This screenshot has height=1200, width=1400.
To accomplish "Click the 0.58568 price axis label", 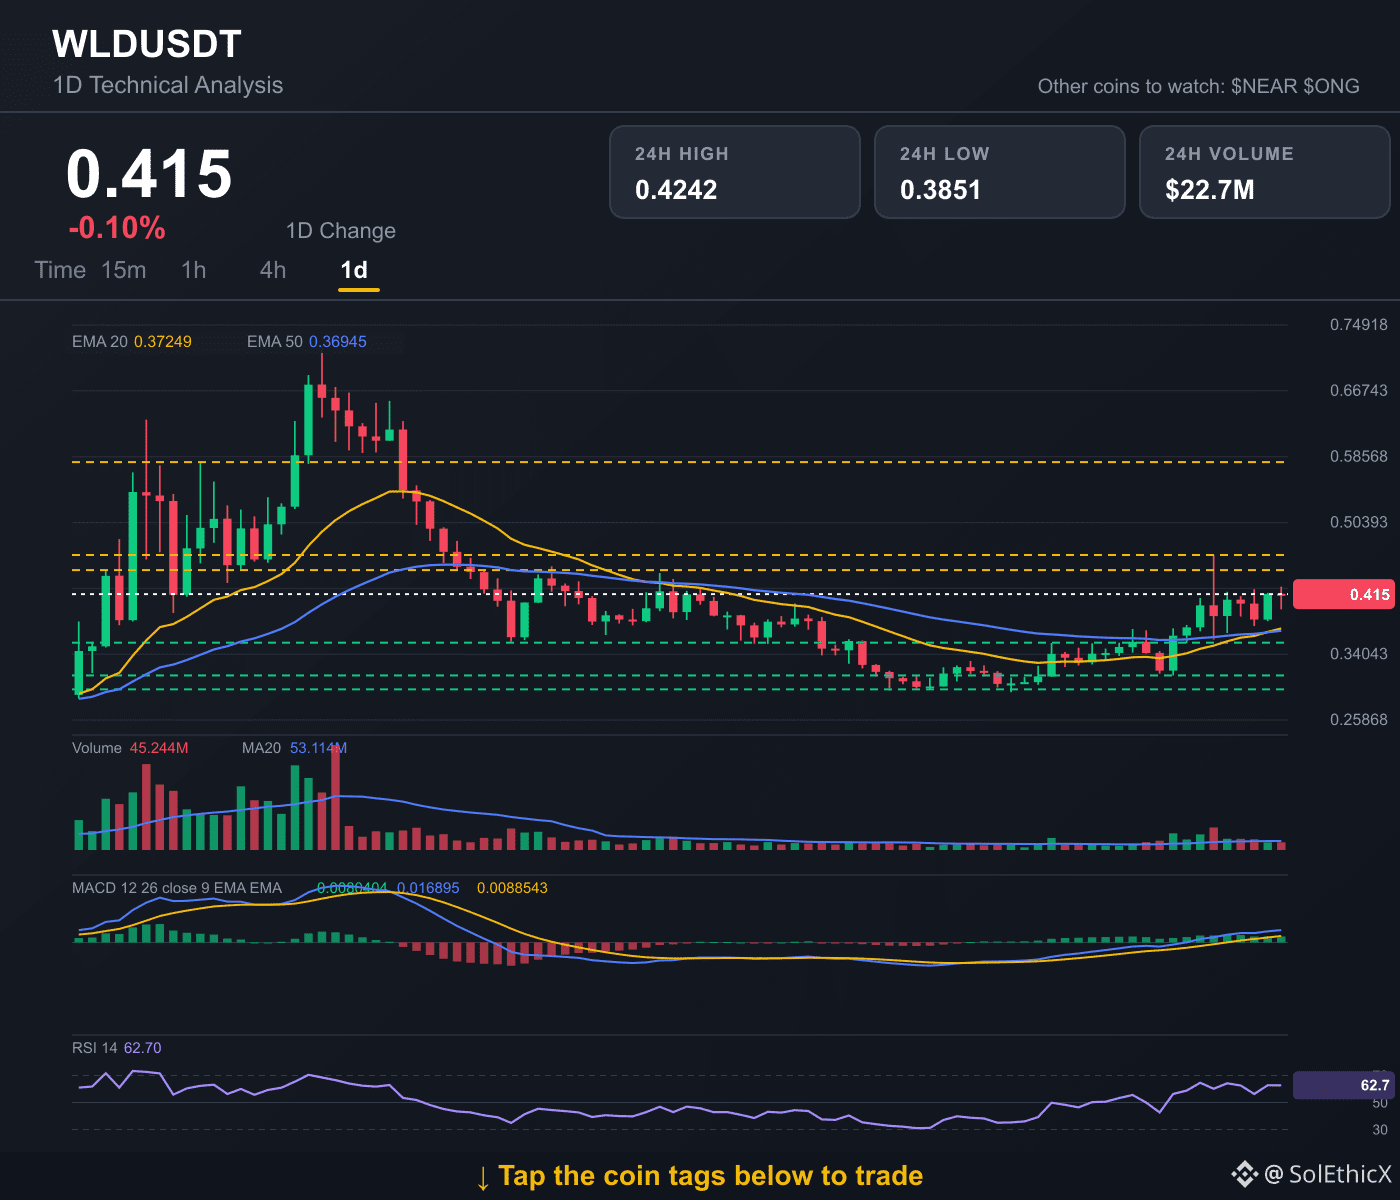I will click(1358, 457).
